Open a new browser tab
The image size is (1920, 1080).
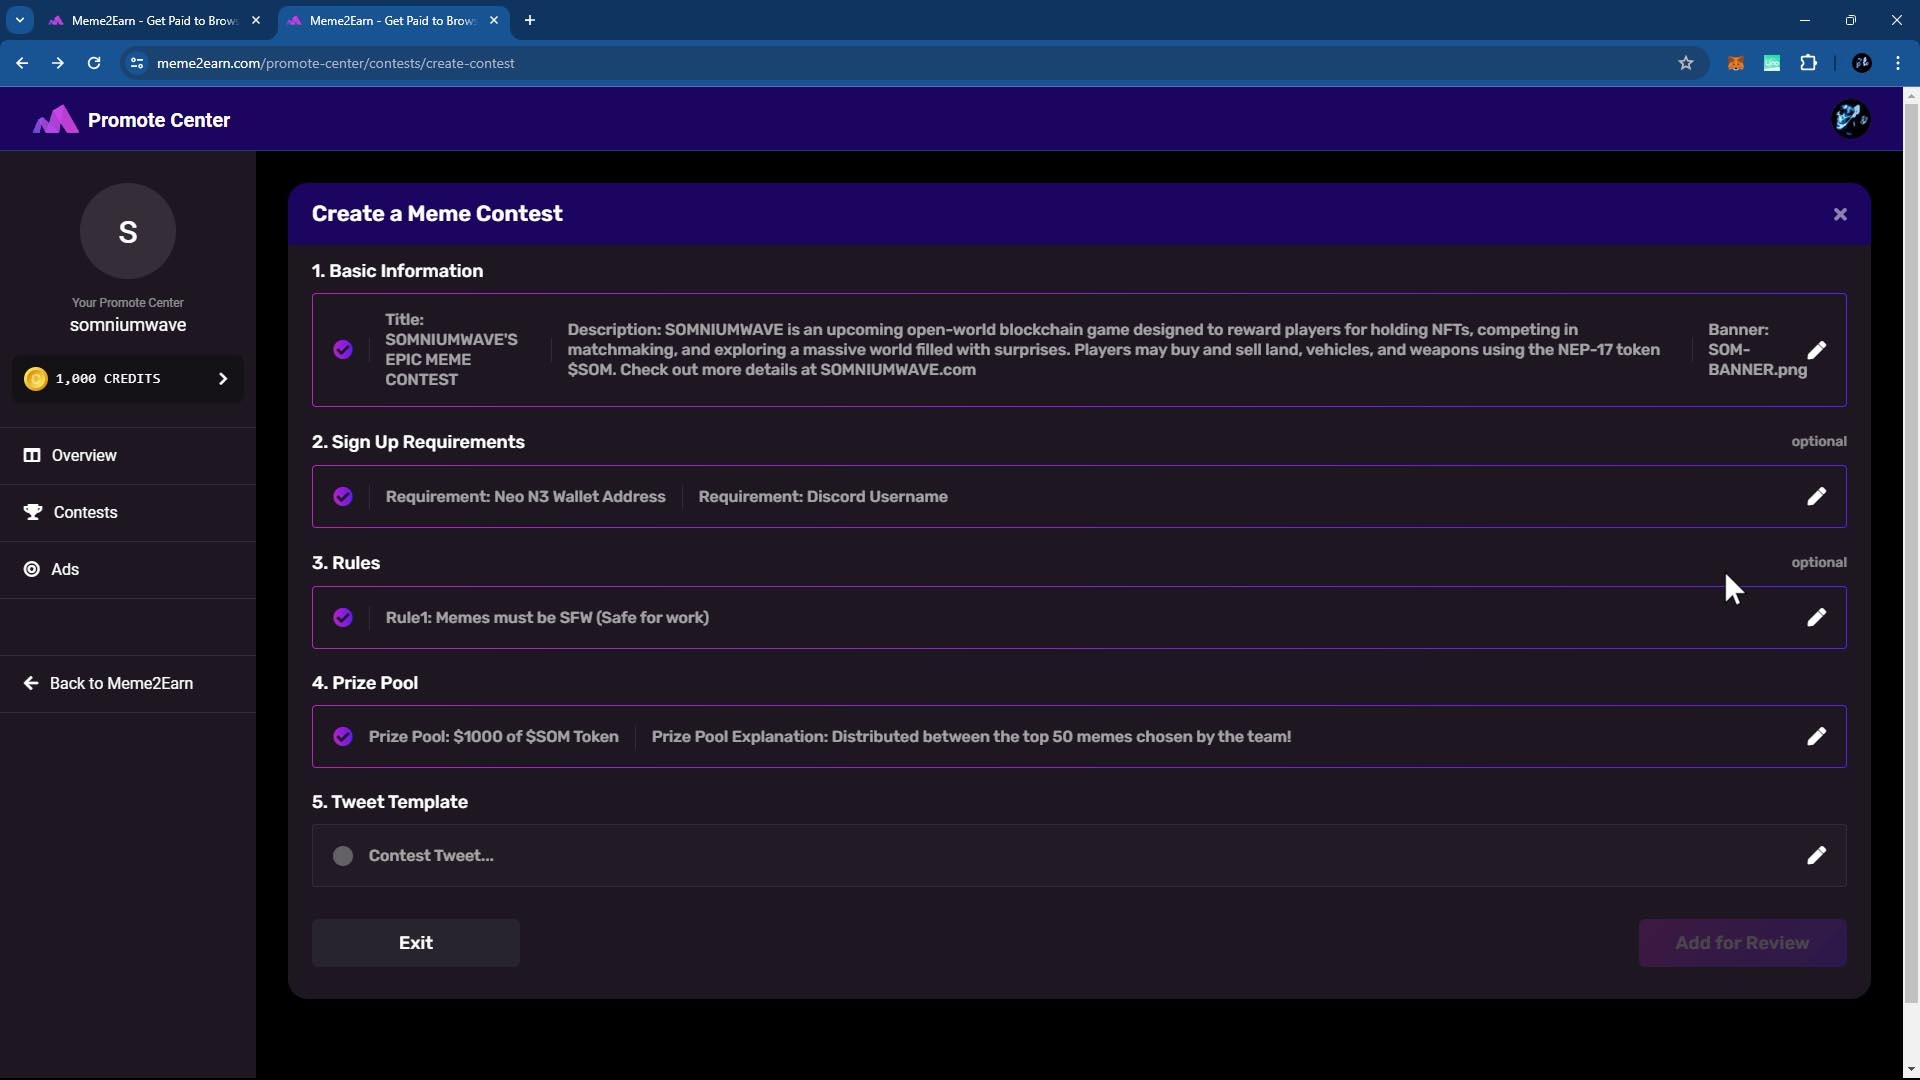click(x=530, y=20)
